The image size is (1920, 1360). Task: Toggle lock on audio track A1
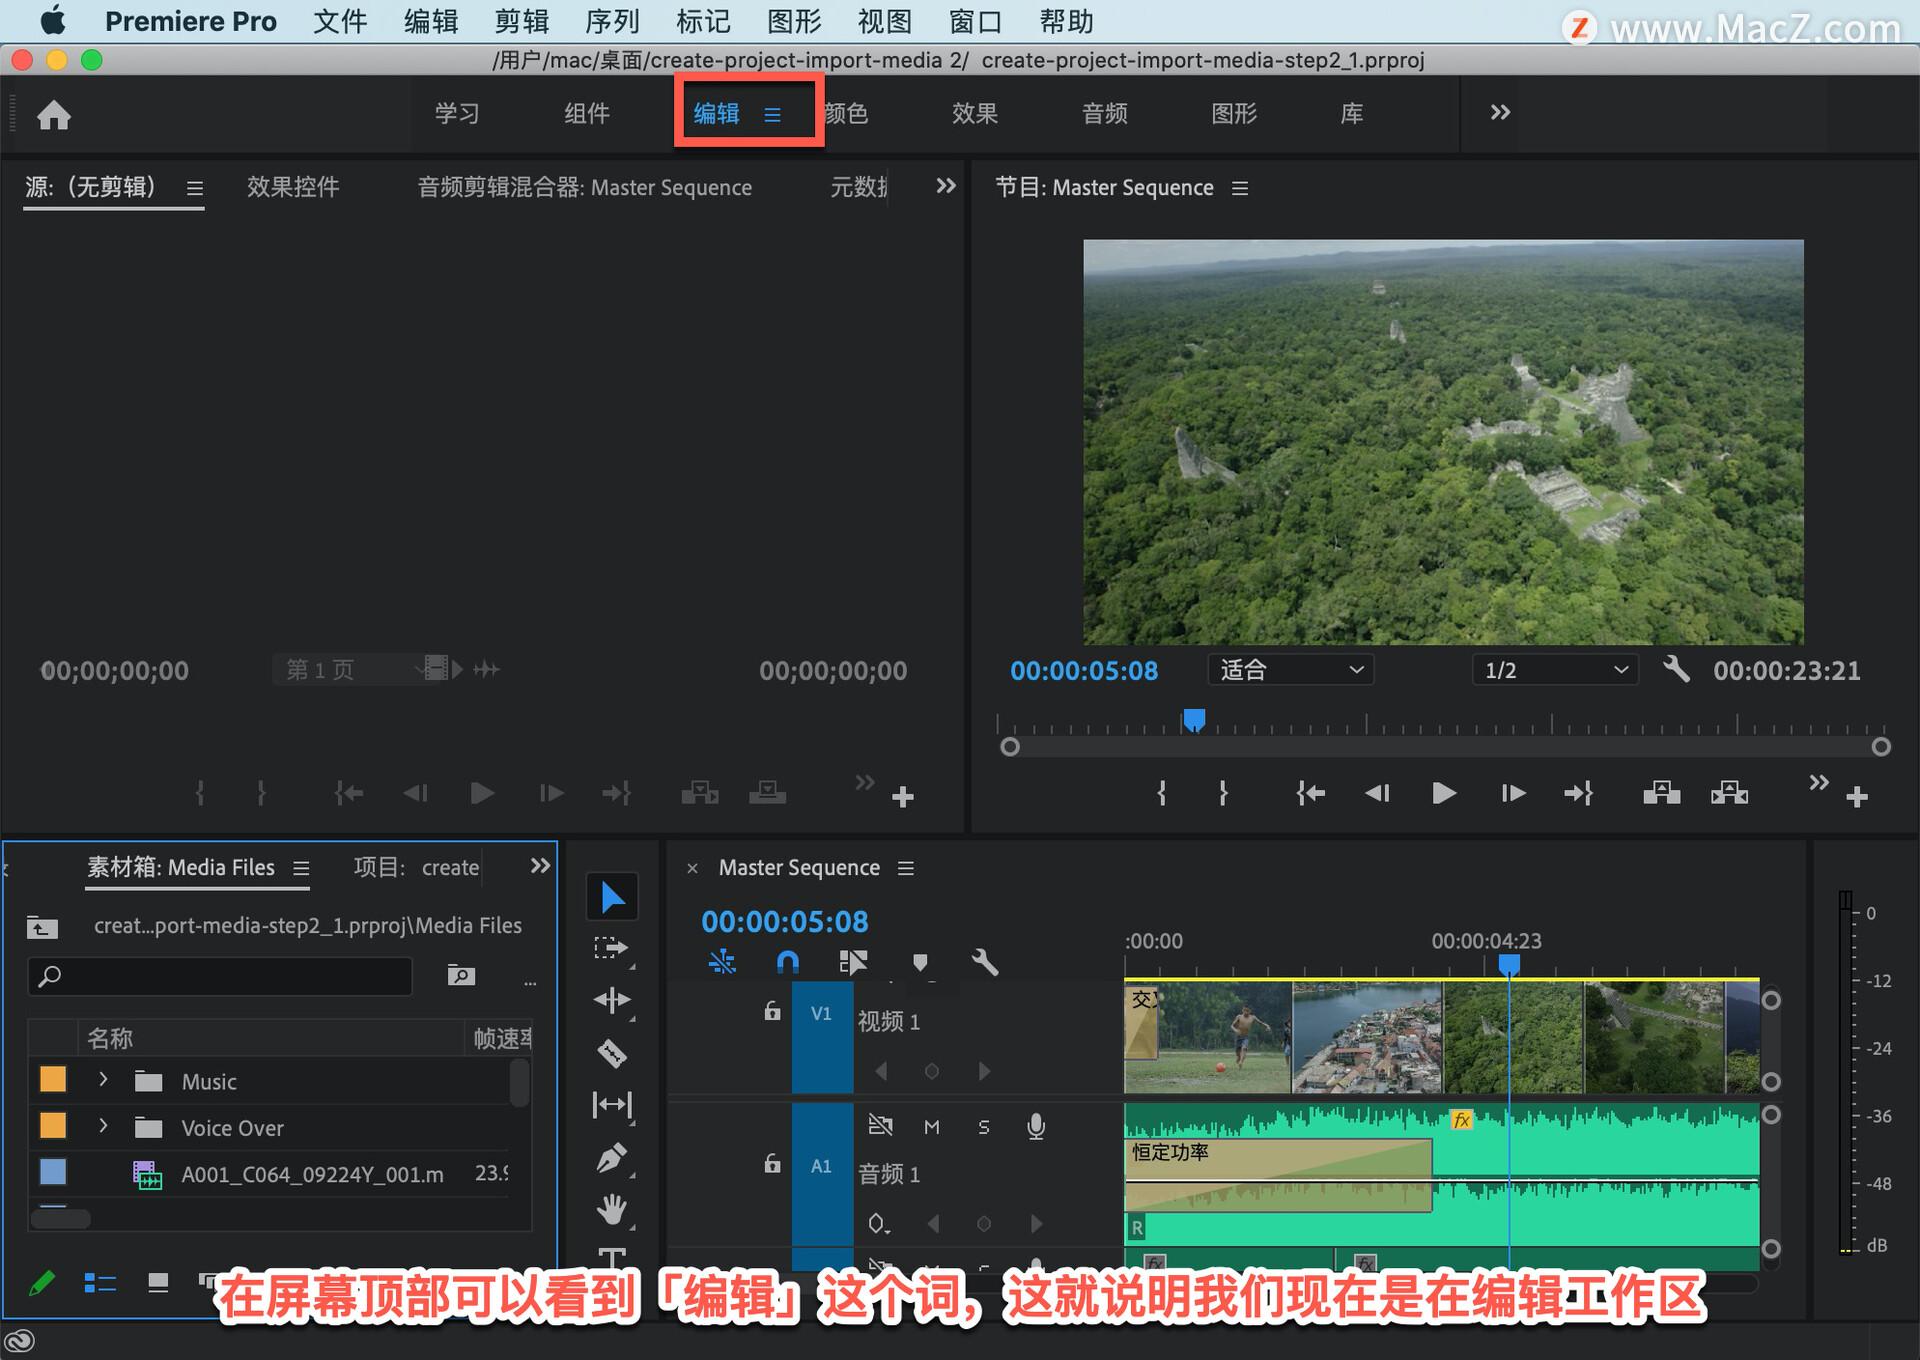[772, 1163]
